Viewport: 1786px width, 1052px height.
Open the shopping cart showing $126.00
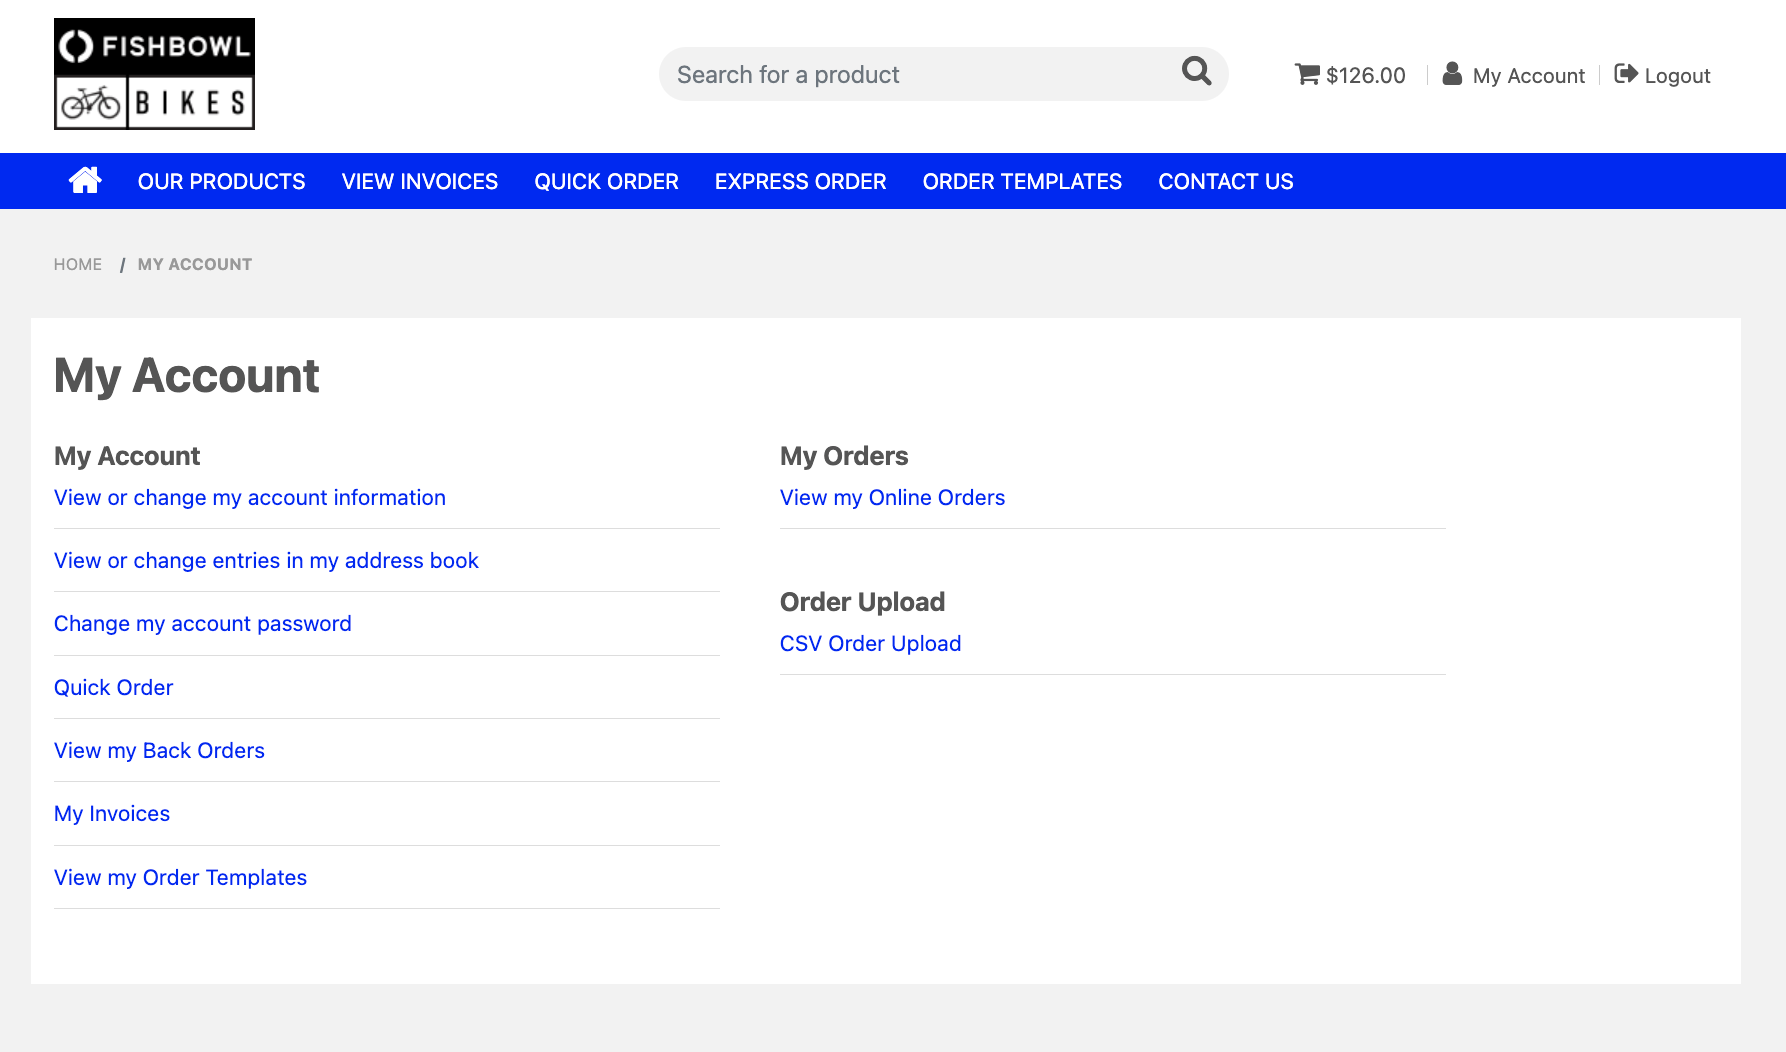pyautogui.click(x=1350, y=74)
